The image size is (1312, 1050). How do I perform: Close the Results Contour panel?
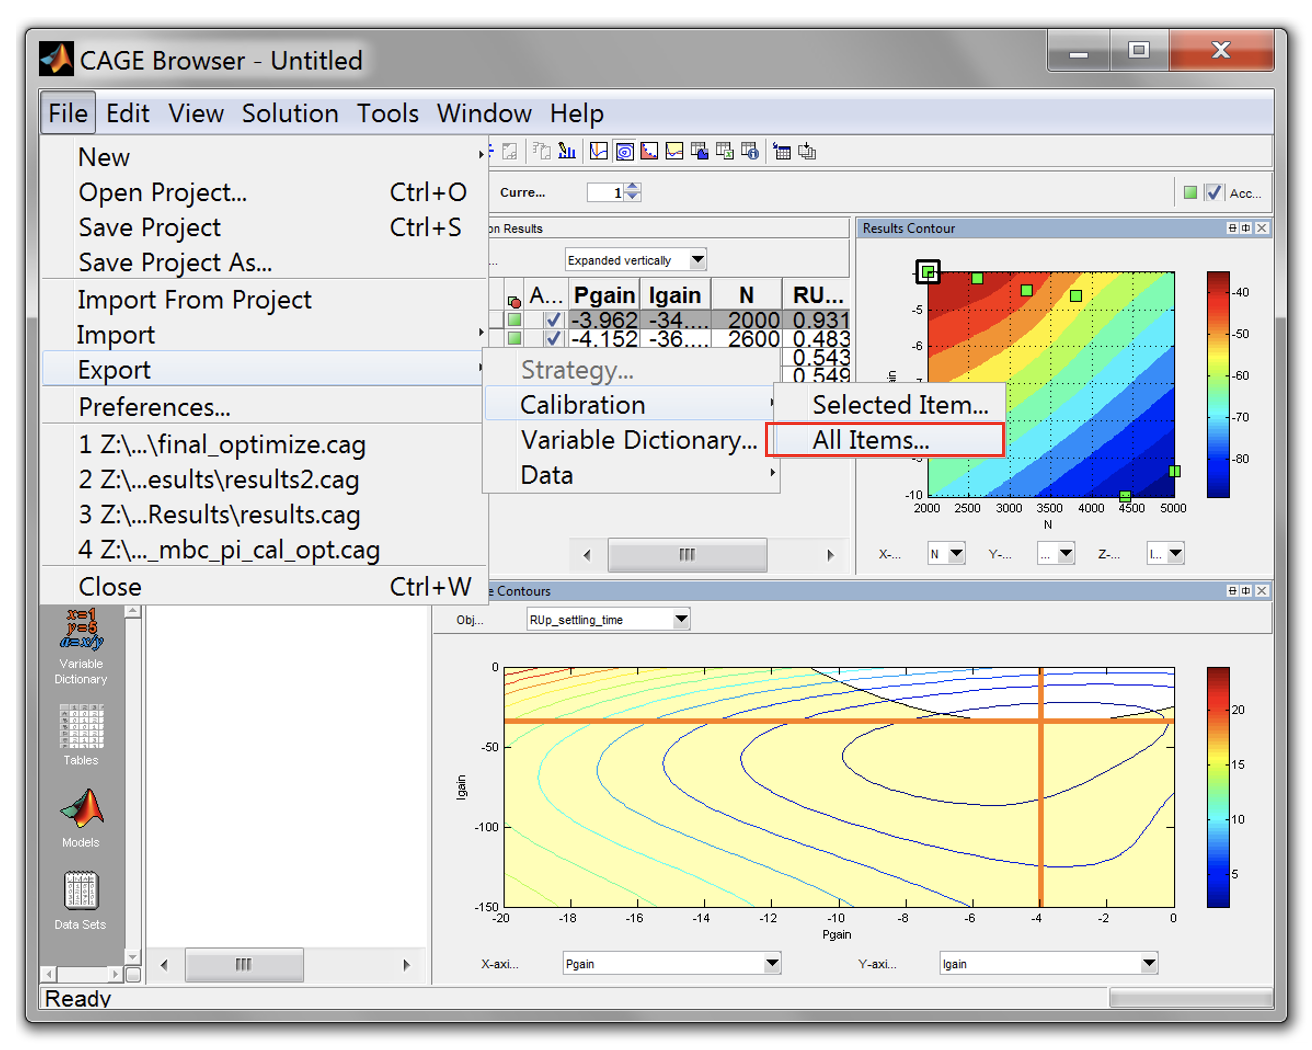coord(1262,228)
